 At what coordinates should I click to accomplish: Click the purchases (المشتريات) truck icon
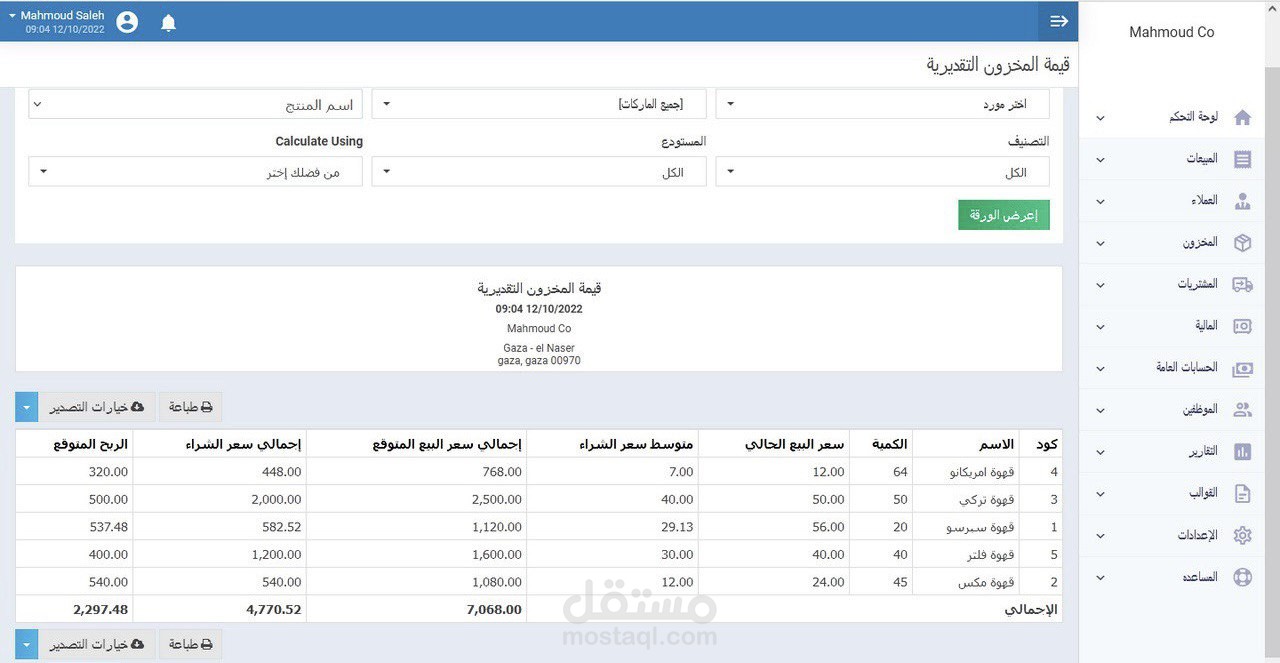point(1243,284)
